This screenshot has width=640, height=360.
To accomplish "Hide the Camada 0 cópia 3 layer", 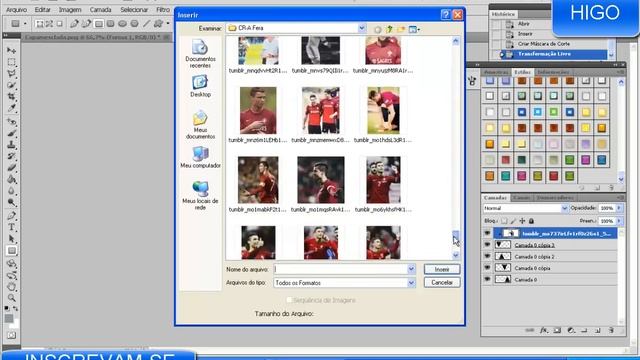I will 487,245.
